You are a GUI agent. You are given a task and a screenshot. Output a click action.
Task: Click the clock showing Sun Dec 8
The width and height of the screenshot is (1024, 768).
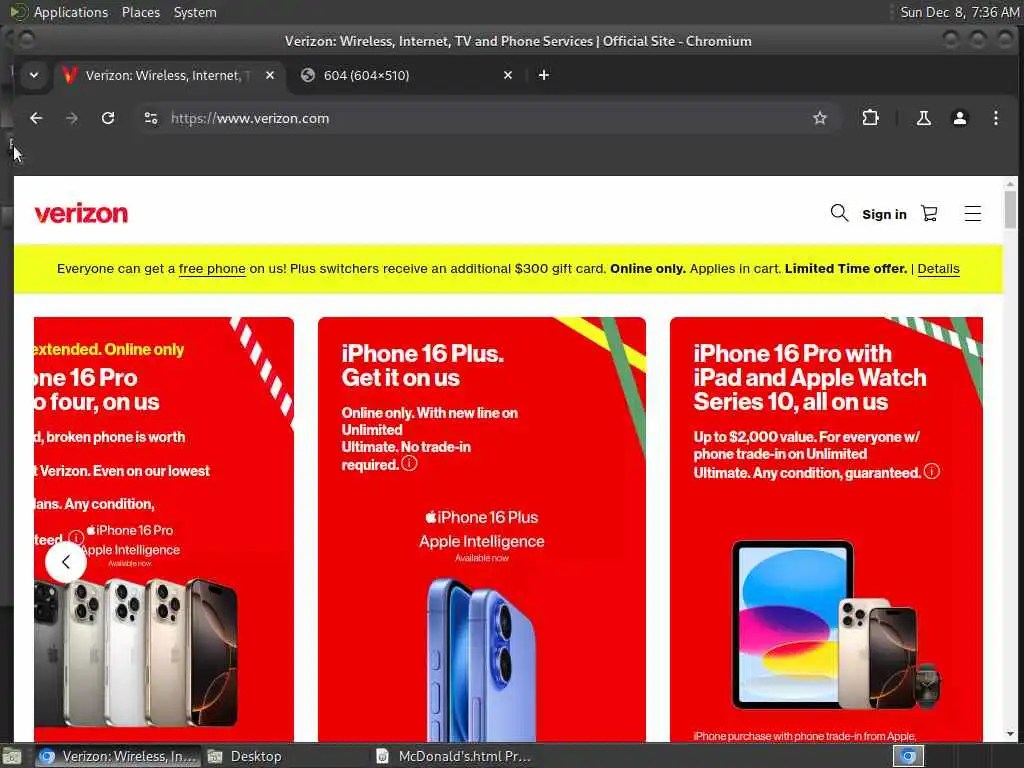959,12
